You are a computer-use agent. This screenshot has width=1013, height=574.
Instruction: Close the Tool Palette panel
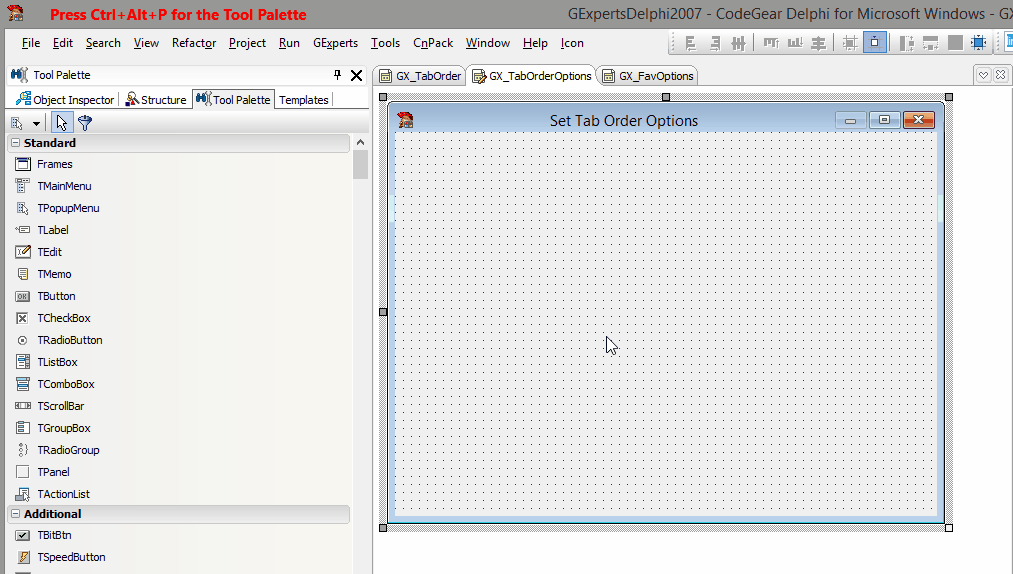pos(356,76)
